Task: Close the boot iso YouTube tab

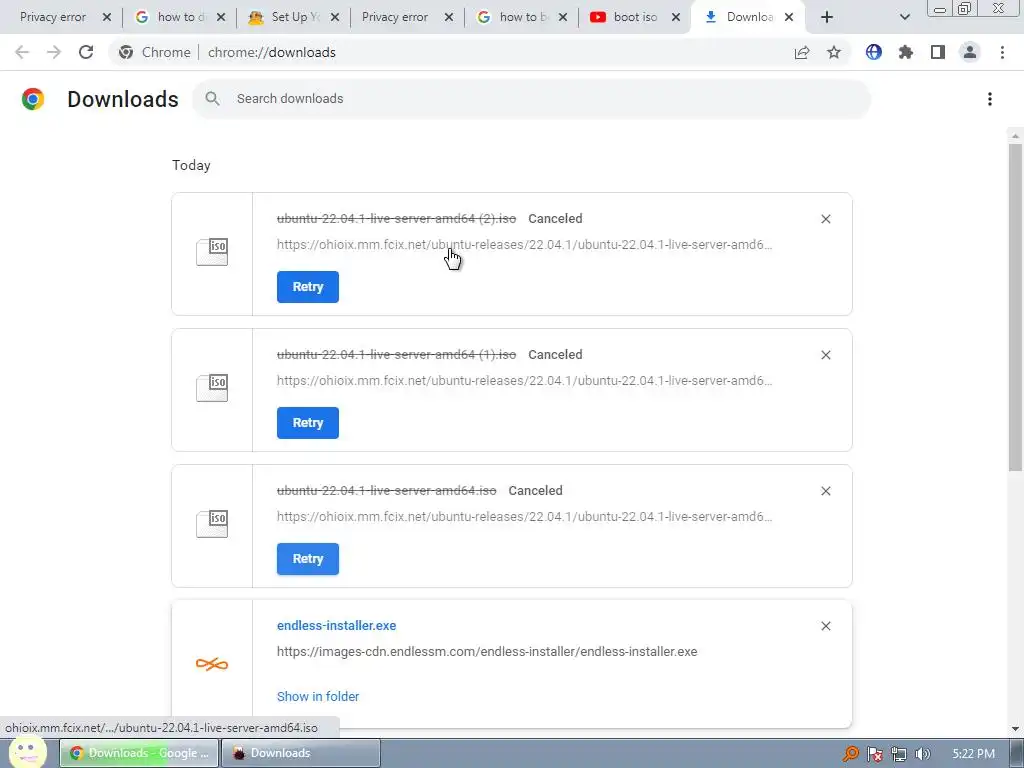Action: tap(676, 17)
